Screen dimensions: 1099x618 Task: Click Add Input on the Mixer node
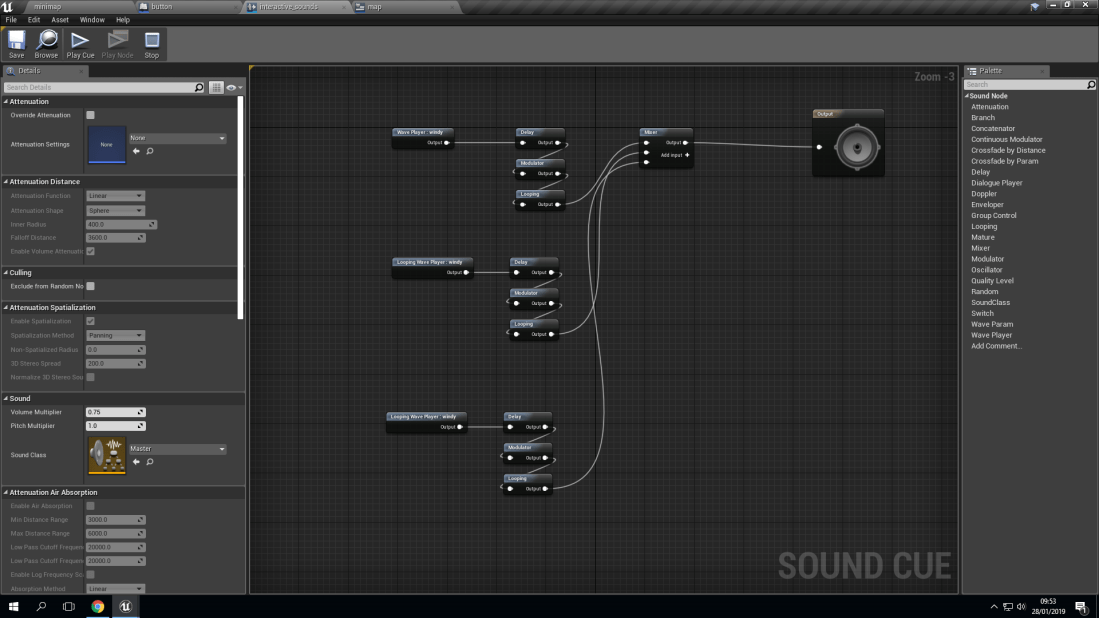685,155
